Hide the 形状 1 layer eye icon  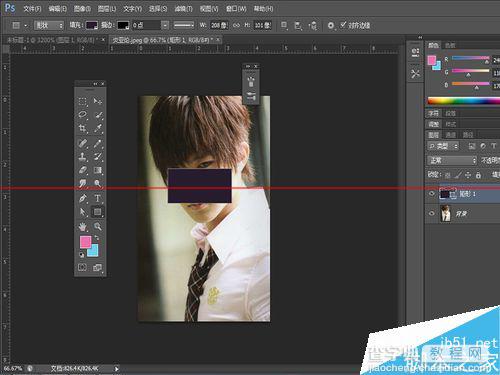click(432, 194)
